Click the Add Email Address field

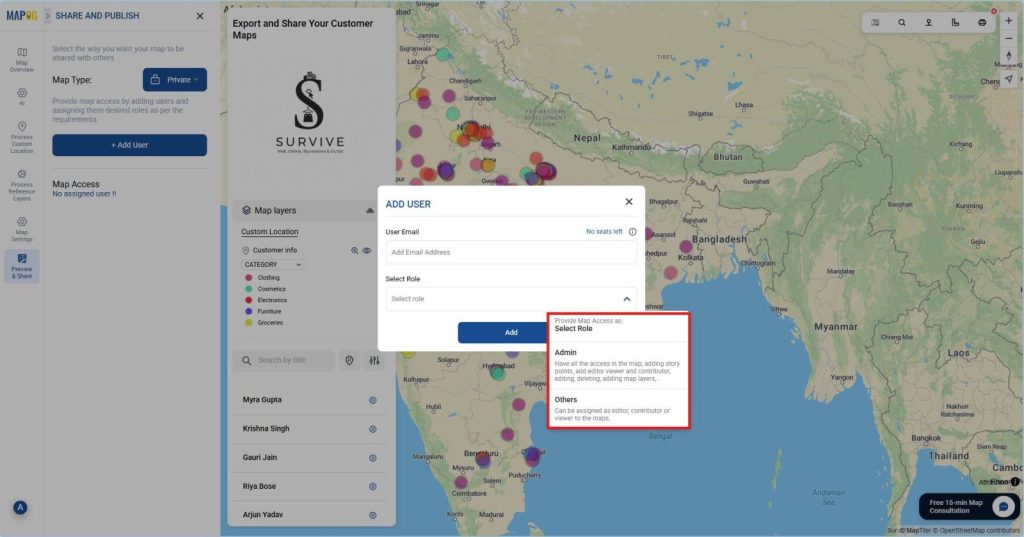pos(511,252)
